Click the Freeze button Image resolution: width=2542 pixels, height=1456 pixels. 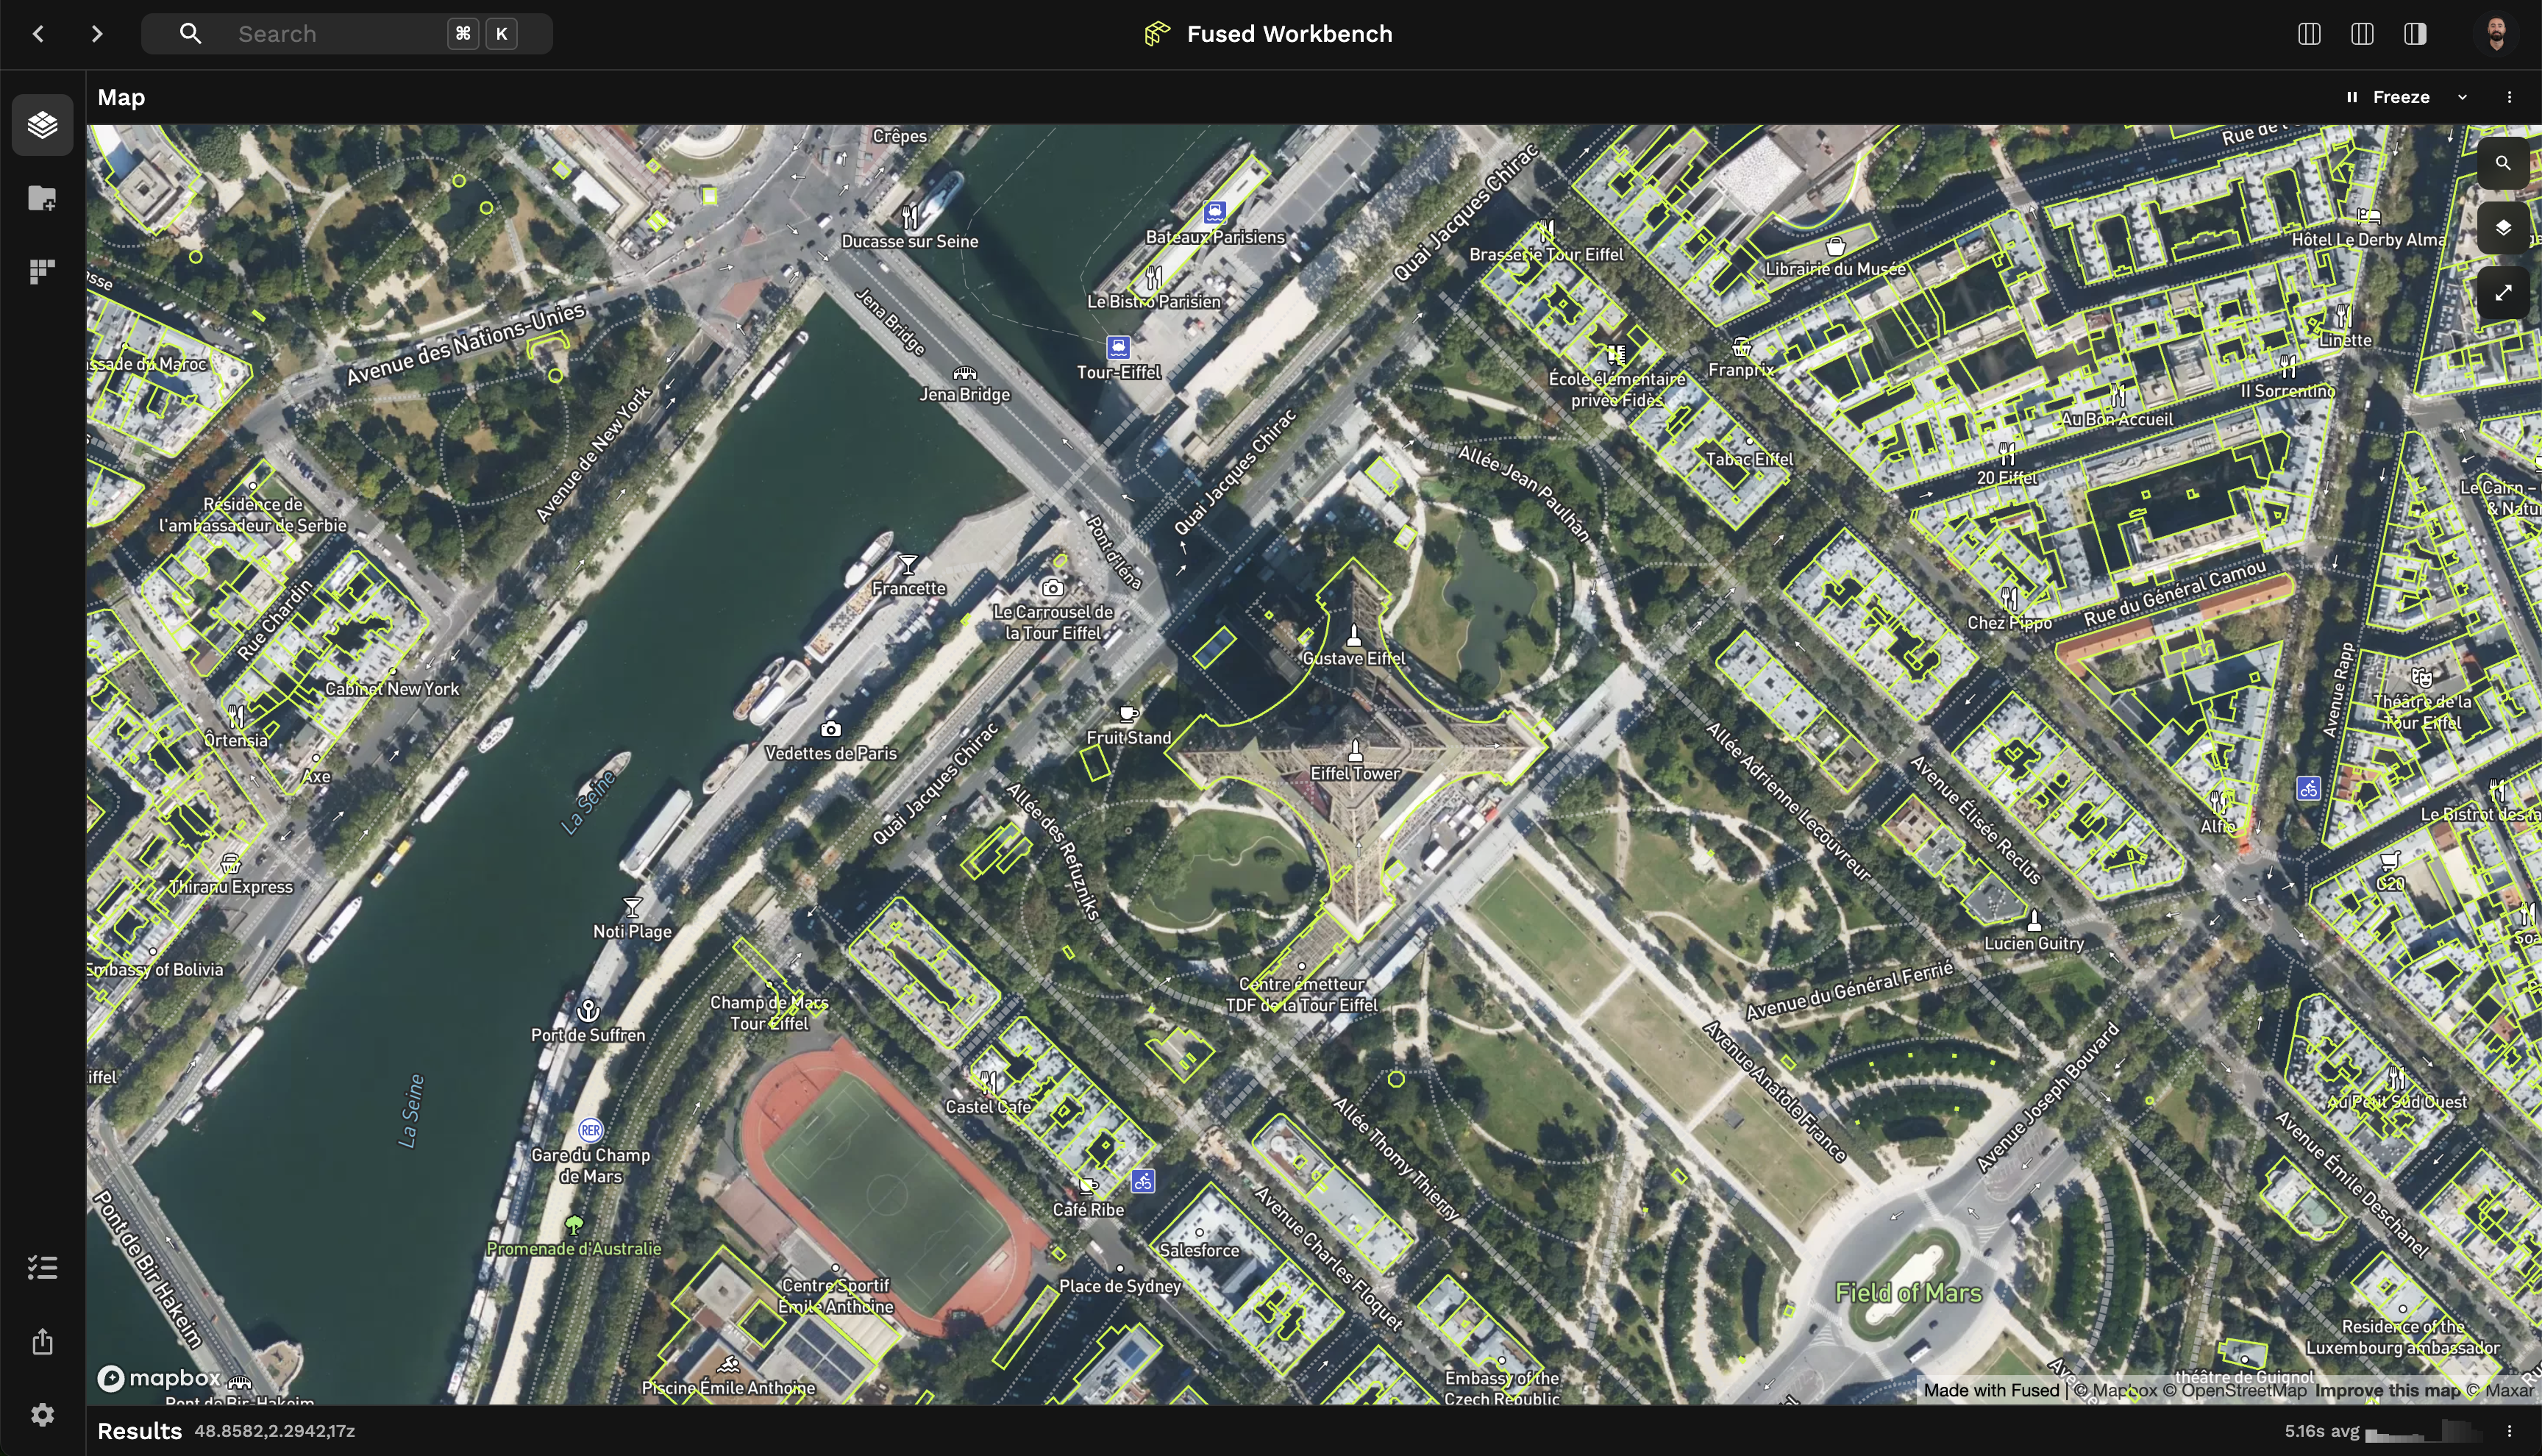pos(2388,97)
